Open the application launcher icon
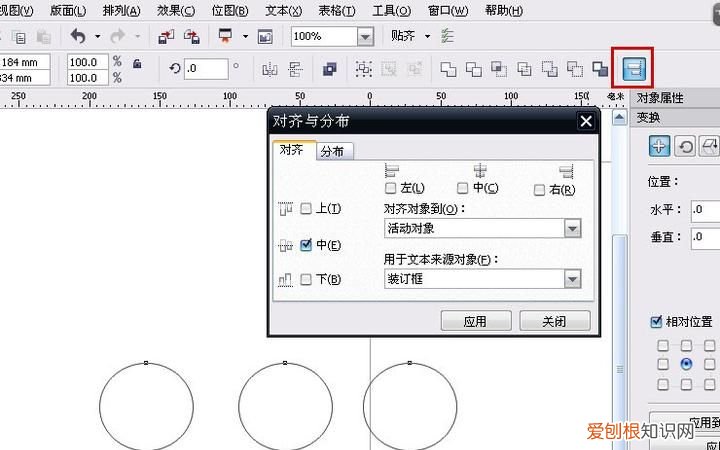Screen dimensions: 720x450 pos(225,36)
